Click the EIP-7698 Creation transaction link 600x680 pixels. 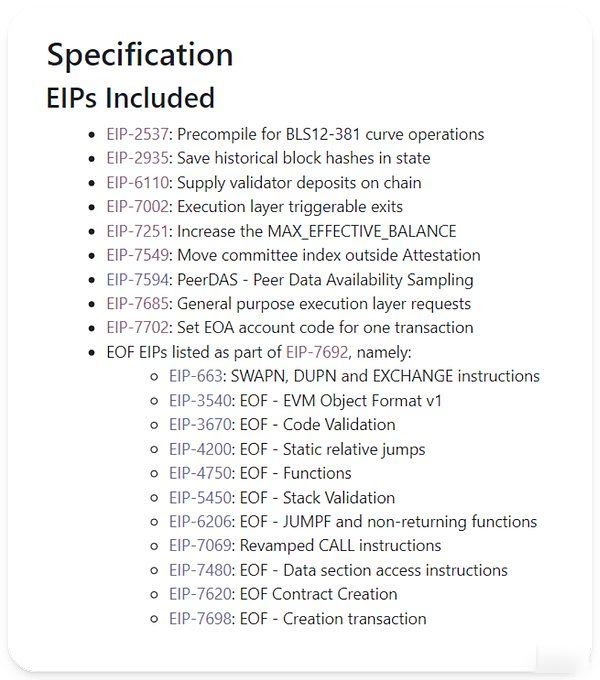[200, 618]
